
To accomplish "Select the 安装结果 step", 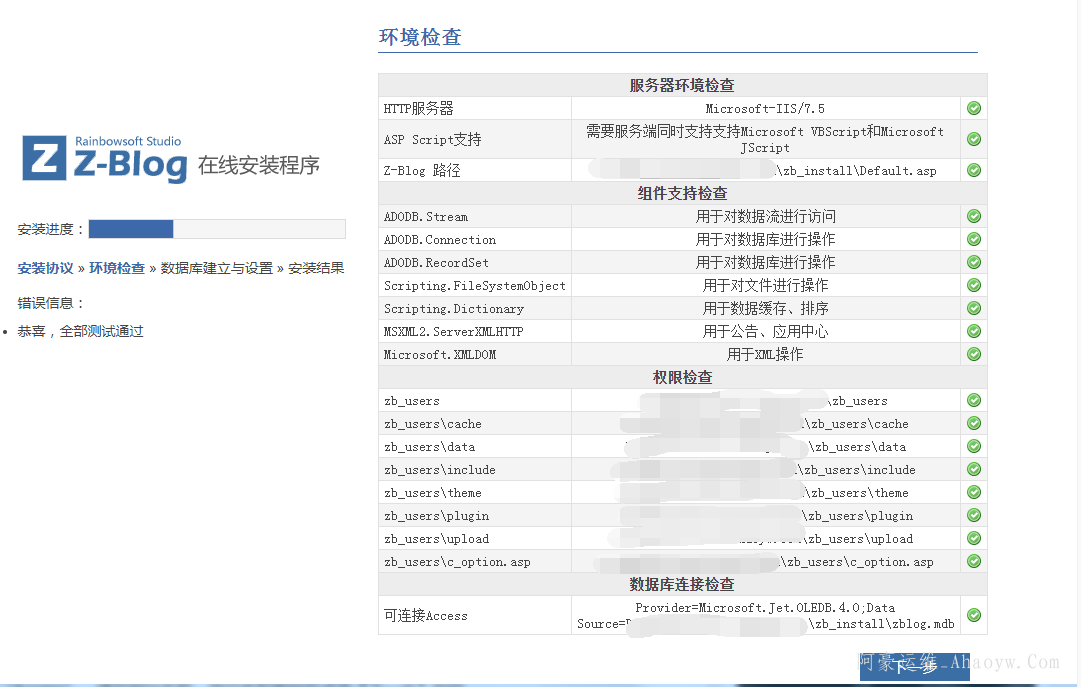I will pos(316,268).
